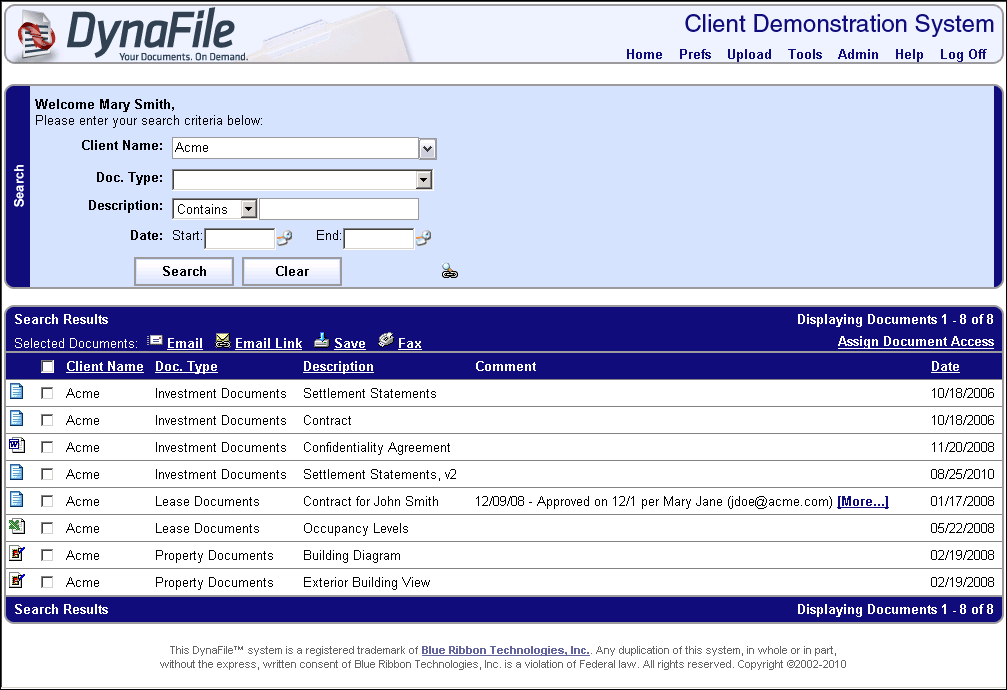Viewport: 1007px width, 690px height.
Task: Open document icon for Contract for John Smith
Action: [17, 499]
